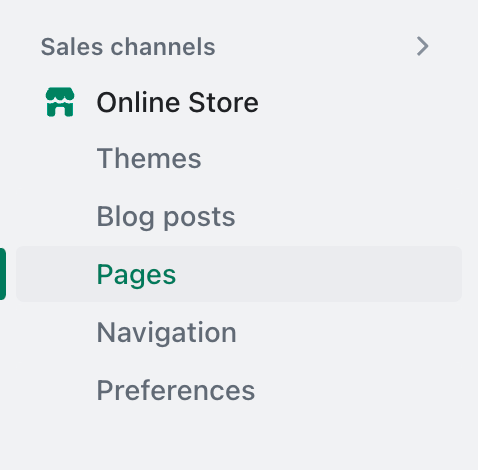
Task: Expand Sales channels with the chevron arrow
Action: [422, 46]
